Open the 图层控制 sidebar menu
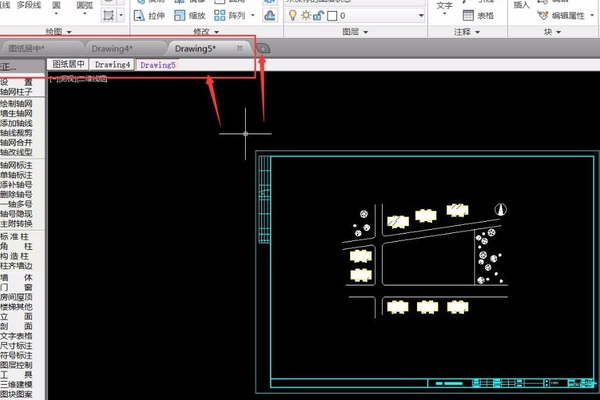The image size is (600, 400). (16, 365)
